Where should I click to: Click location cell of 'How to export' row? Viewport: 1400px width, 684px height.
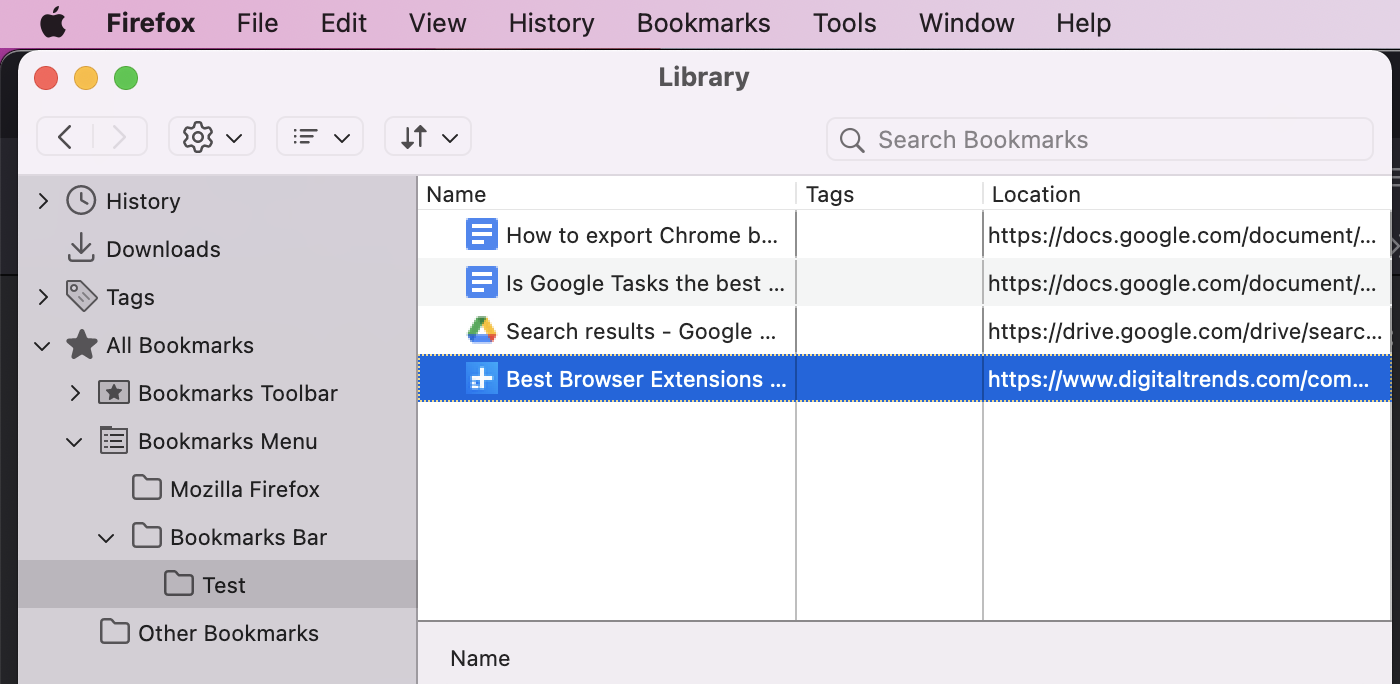tap(1187, 235)
